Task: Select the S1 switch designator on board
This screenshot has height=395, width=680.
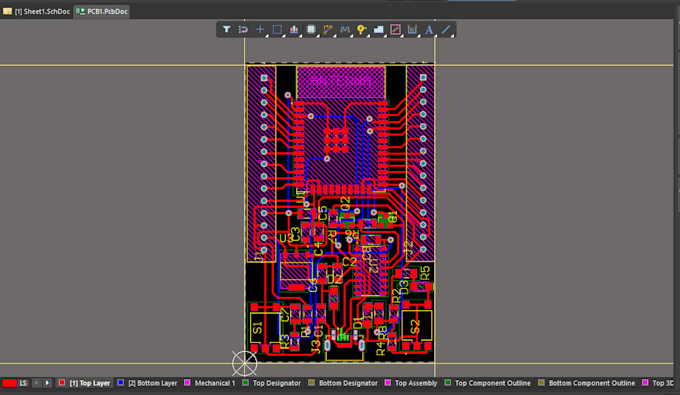Action: [257, 327]
